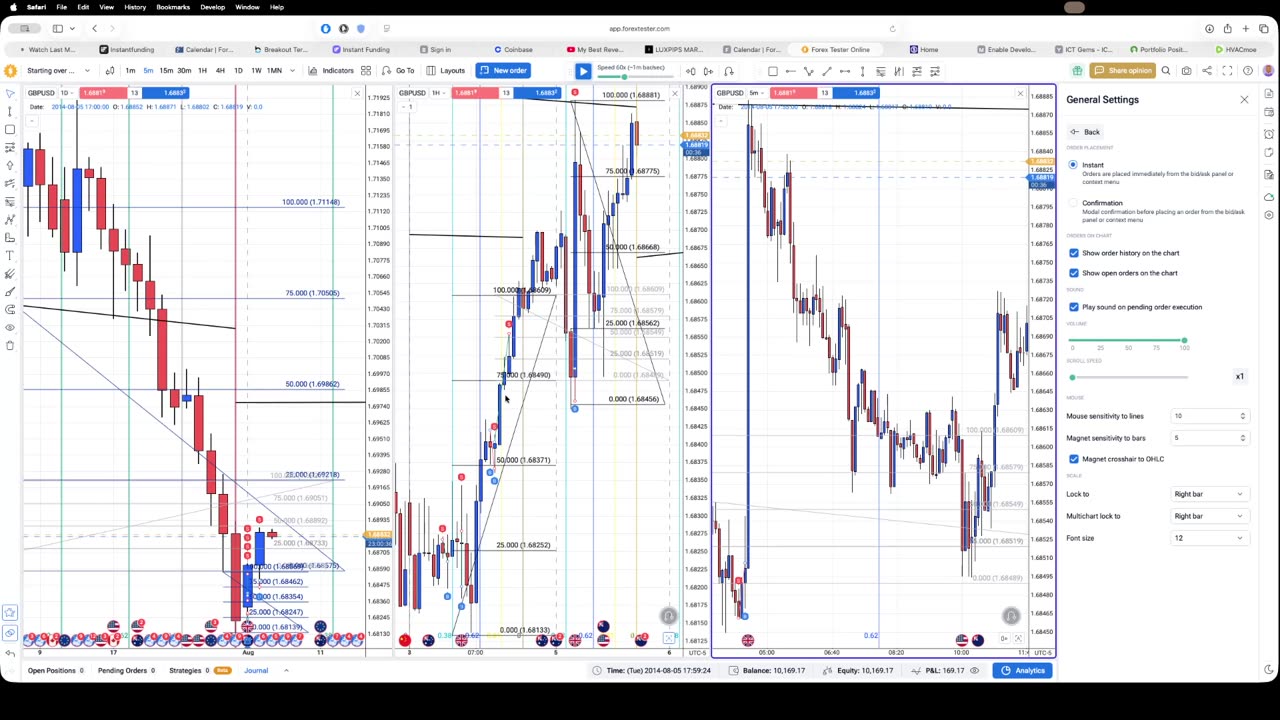The width and height of the screenshot is (1280, 720).
Task: Open the gift rewards icon
Action: 1077,71
